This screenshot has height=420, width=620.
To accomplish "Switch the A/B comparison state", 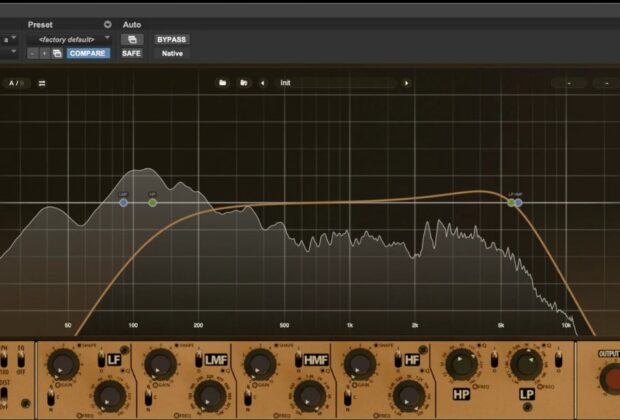I will (x=16, y=83).
